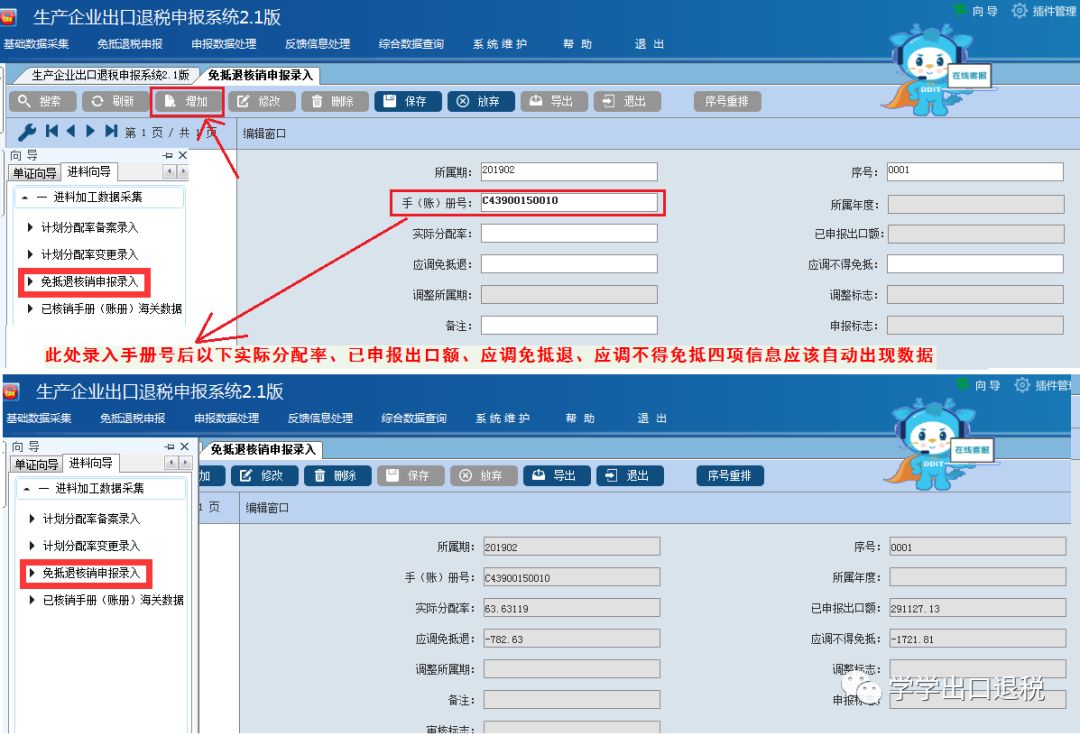Click the 应调免抵退 field showing -782.63

click(572, 639)
